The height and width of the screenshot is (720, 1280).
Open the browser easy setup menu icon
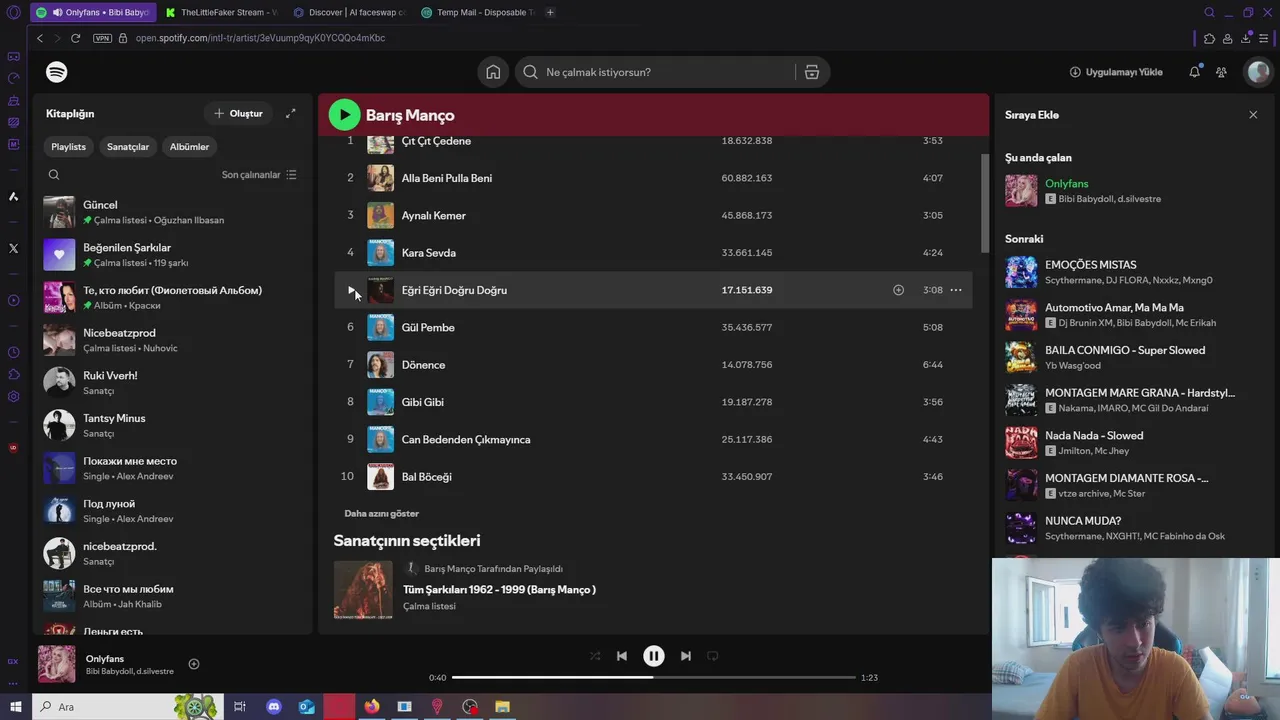tap(1264, 38)
